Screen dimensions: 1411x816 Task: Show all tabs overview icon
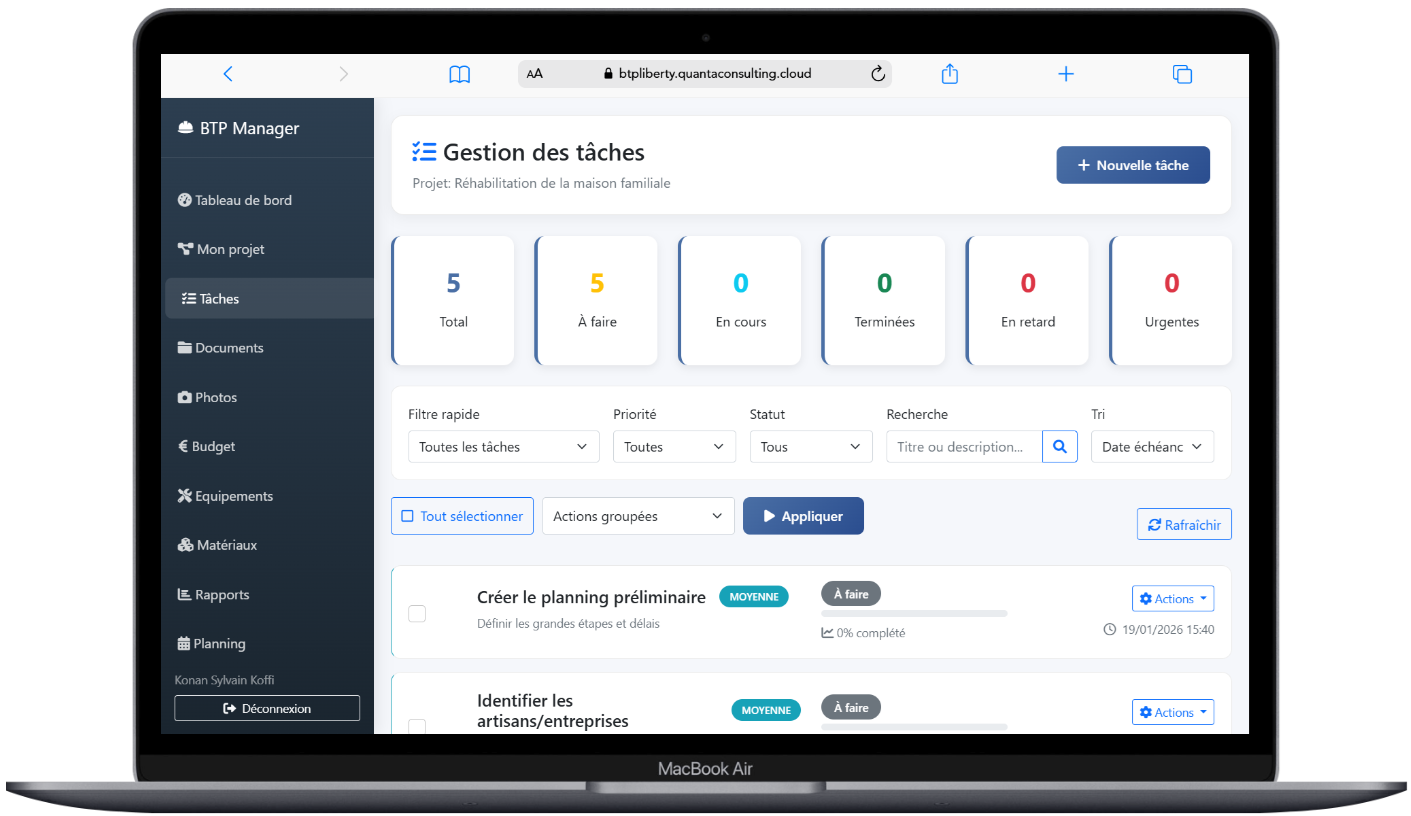click(x=1182, y=74)
